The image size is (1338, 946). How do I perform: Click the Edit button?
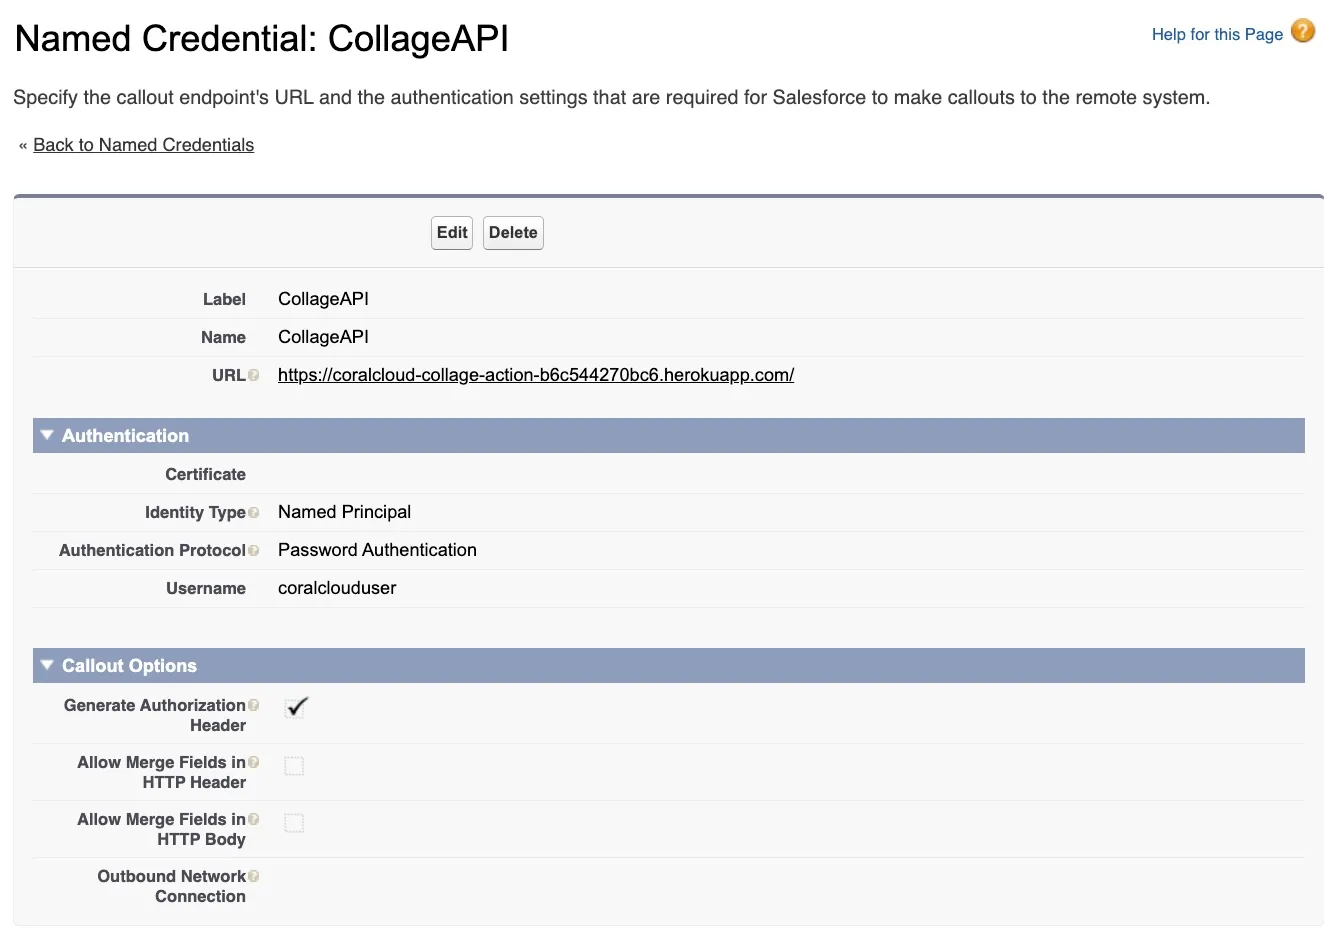pyautogui.click(x=452, y=233)
